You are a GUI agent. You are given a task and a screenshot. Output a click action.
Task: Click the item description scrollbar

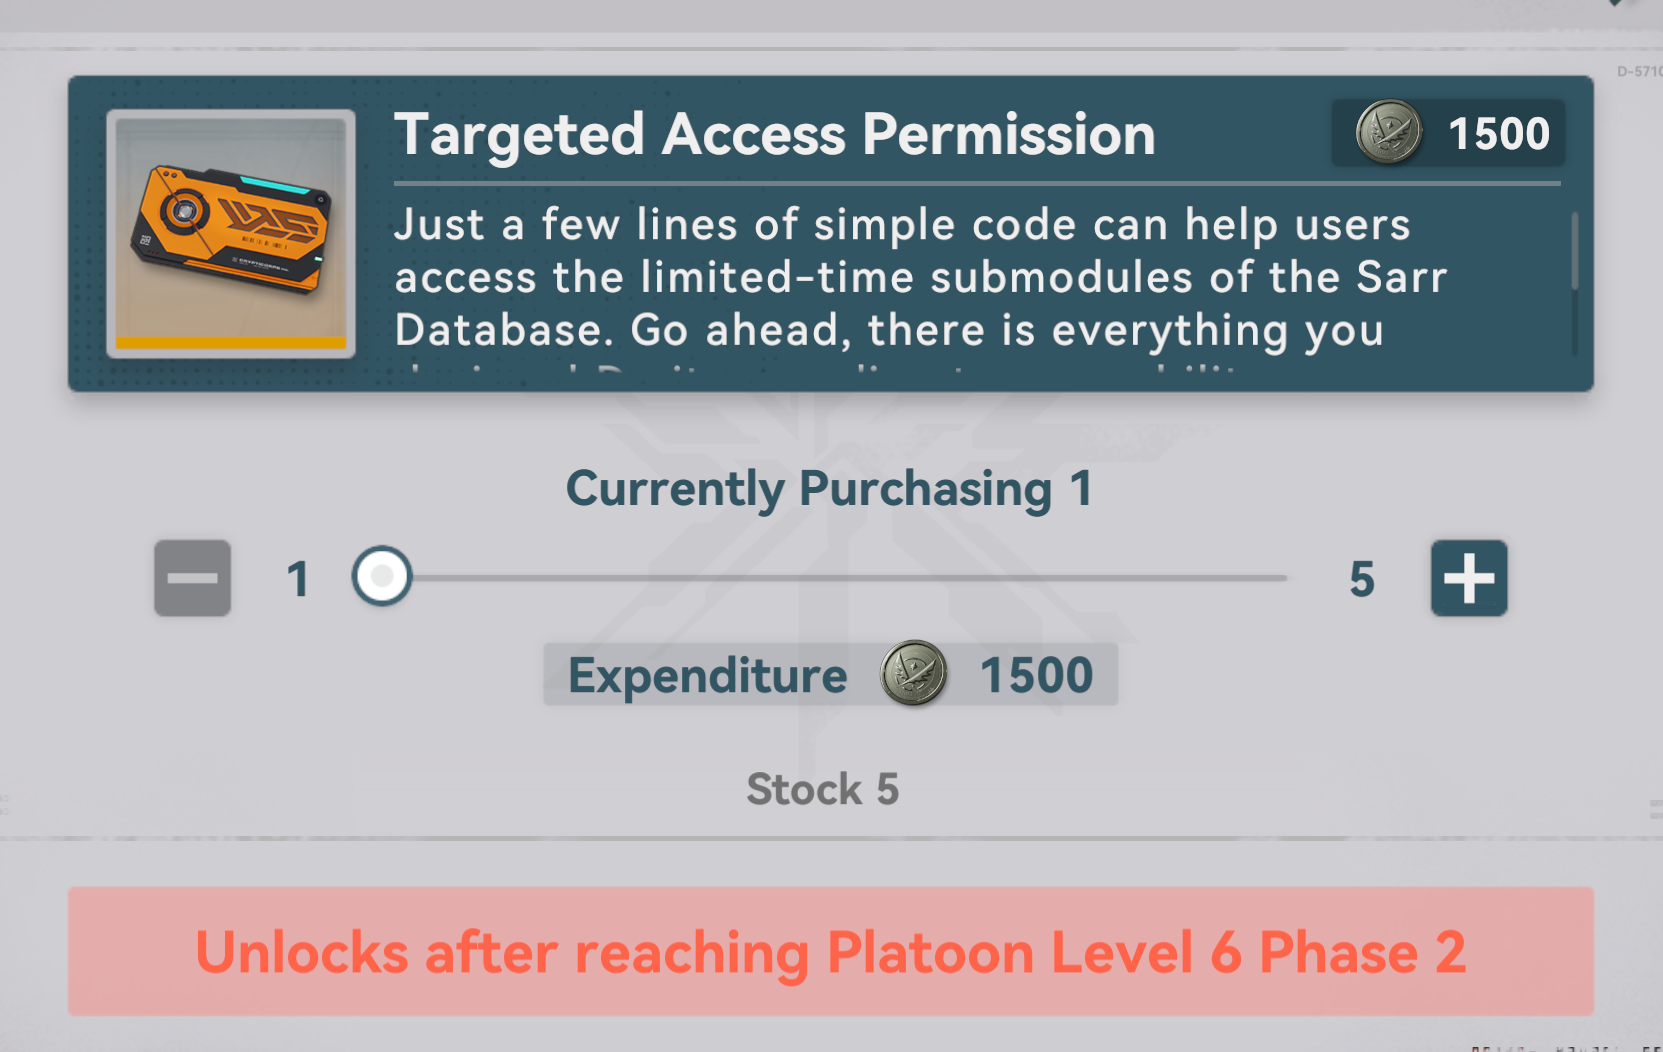[x=1575, y=282]
